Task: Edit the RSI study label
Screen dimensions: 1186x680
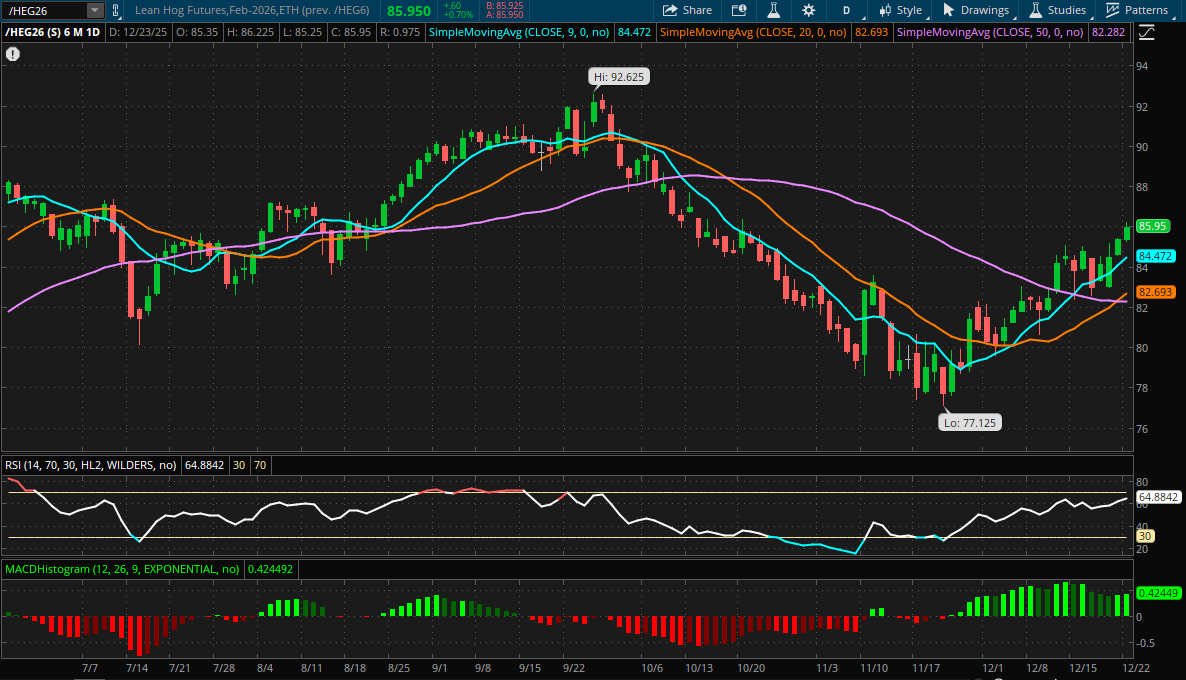Action: (88, 464)
